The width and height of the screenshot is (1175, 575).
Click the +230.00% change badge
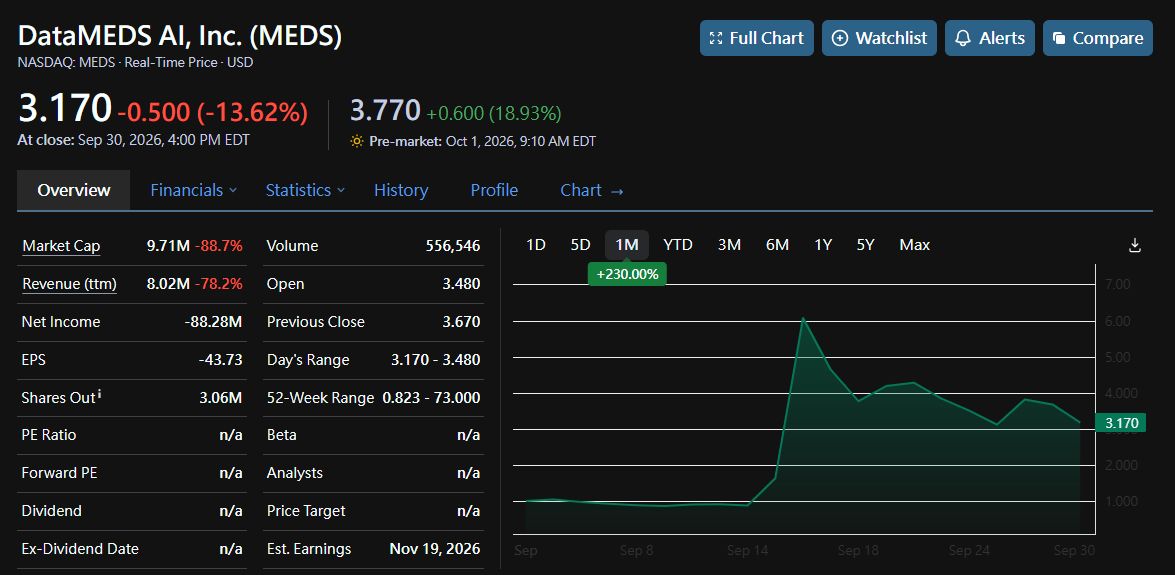point(627,274)
